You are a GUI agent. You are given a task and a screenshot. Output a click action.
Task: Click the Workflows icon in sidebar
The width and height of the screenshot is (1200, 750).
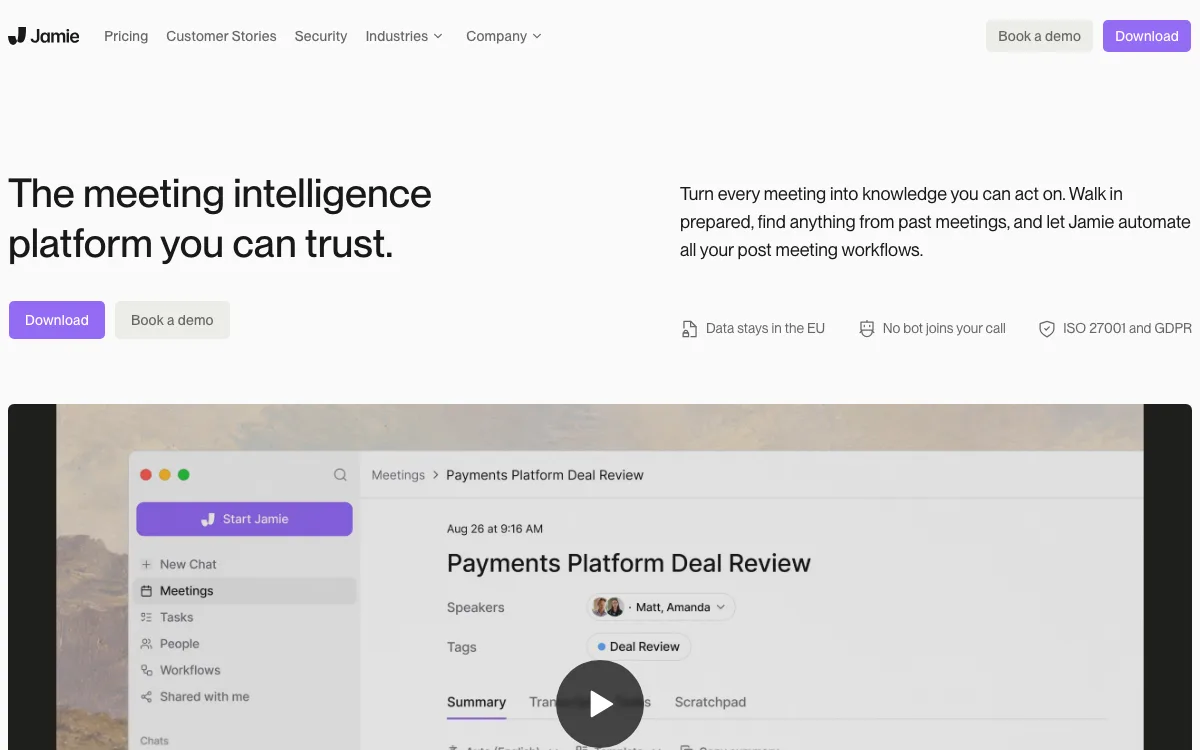pos(146,671)
